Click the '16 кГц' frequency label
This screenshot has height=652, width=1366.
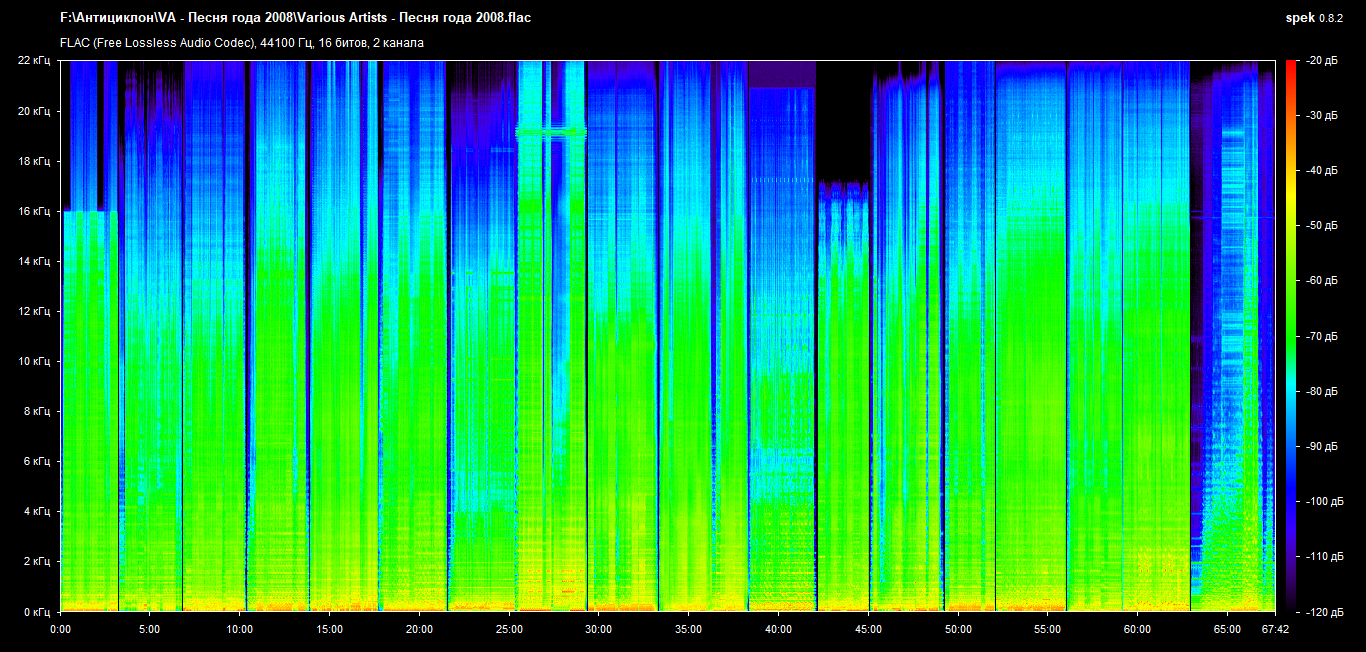[34, 211]
